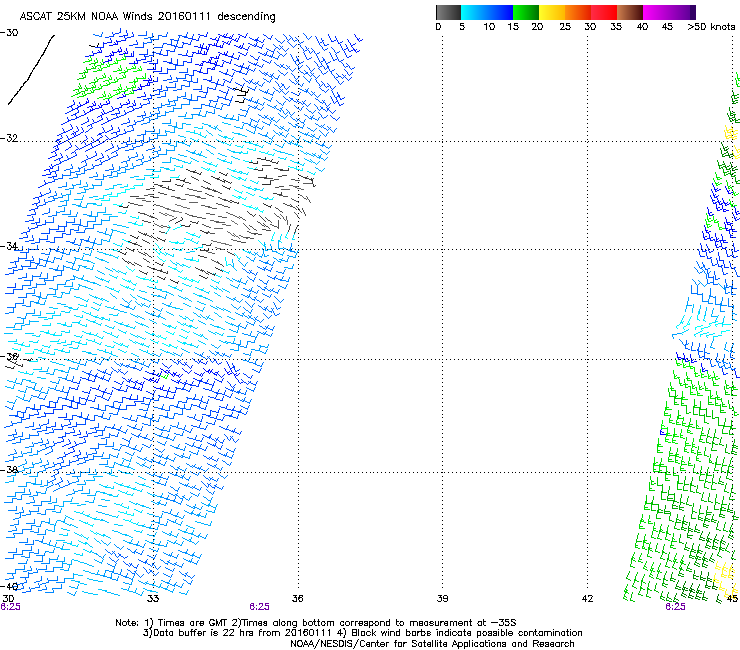Viewport: 740px width, 650px height.
Task: Click the black coastline line near the -30 label
Action: coord(31,70)
